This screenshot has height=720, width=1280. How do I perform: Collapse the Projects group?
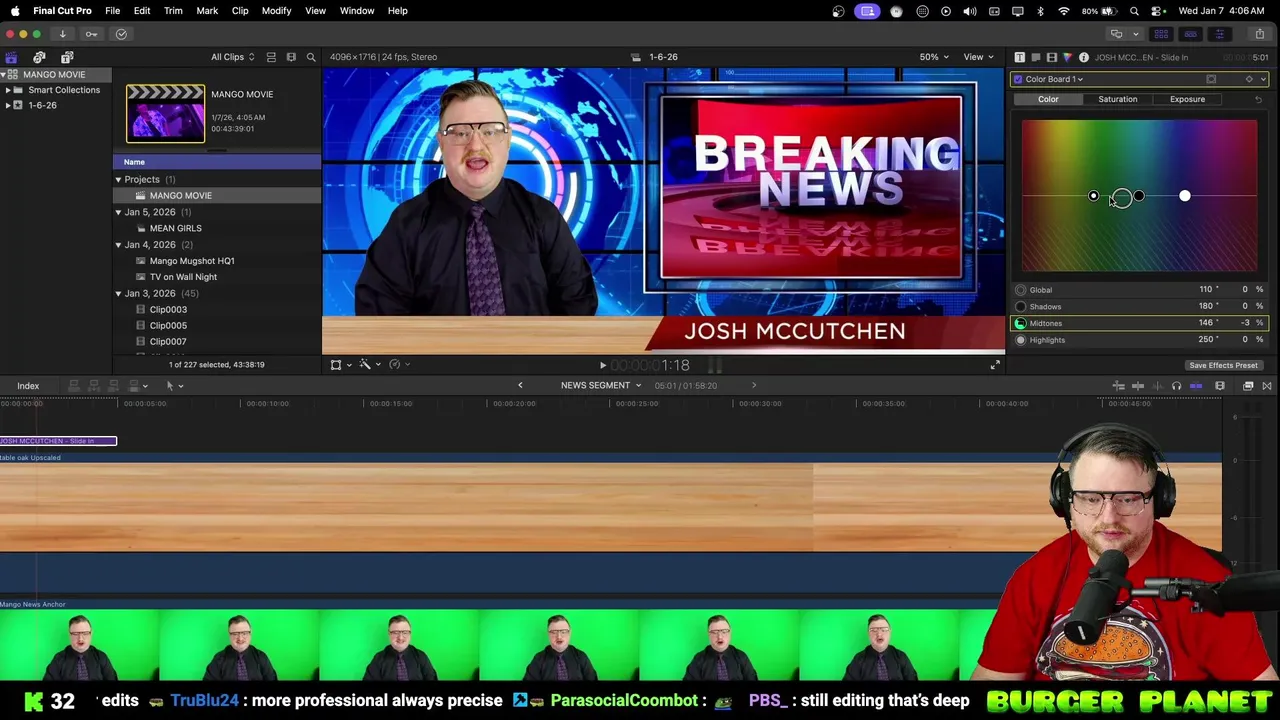[118, 180]
